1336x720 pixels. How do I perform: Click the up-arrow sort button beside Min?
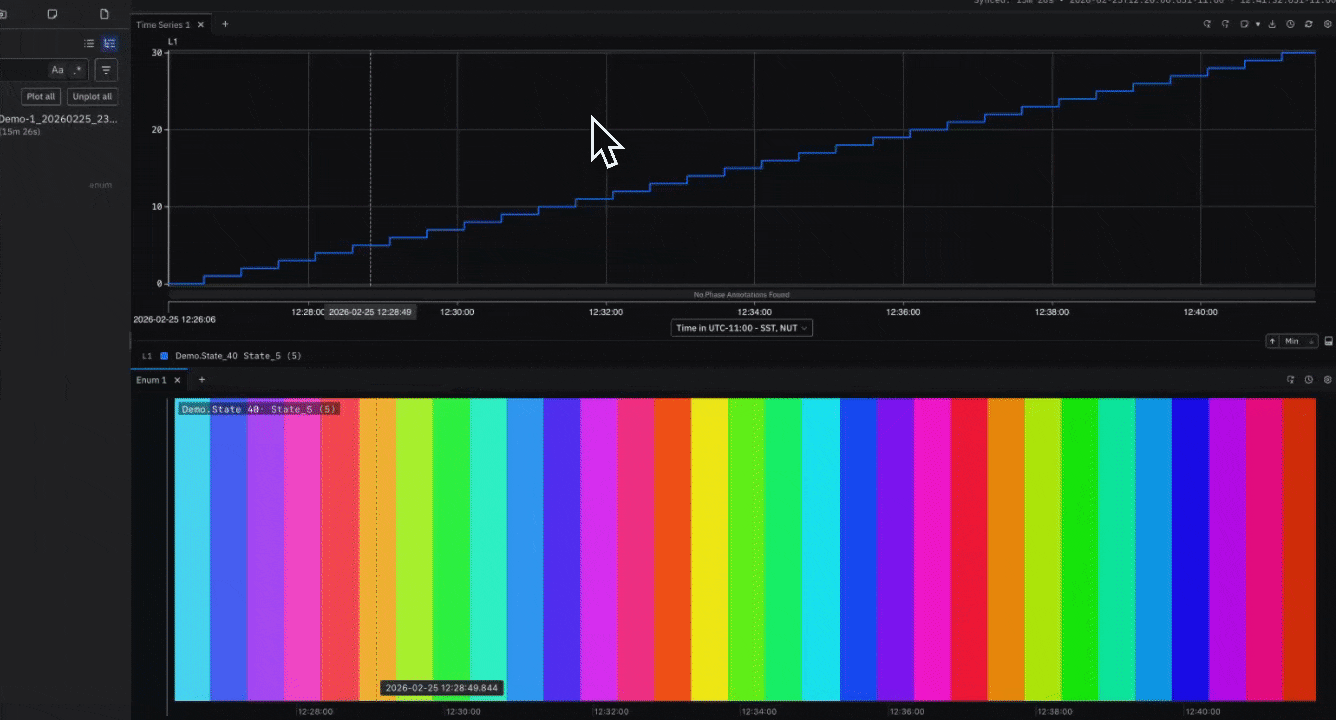click(1272, 341)
